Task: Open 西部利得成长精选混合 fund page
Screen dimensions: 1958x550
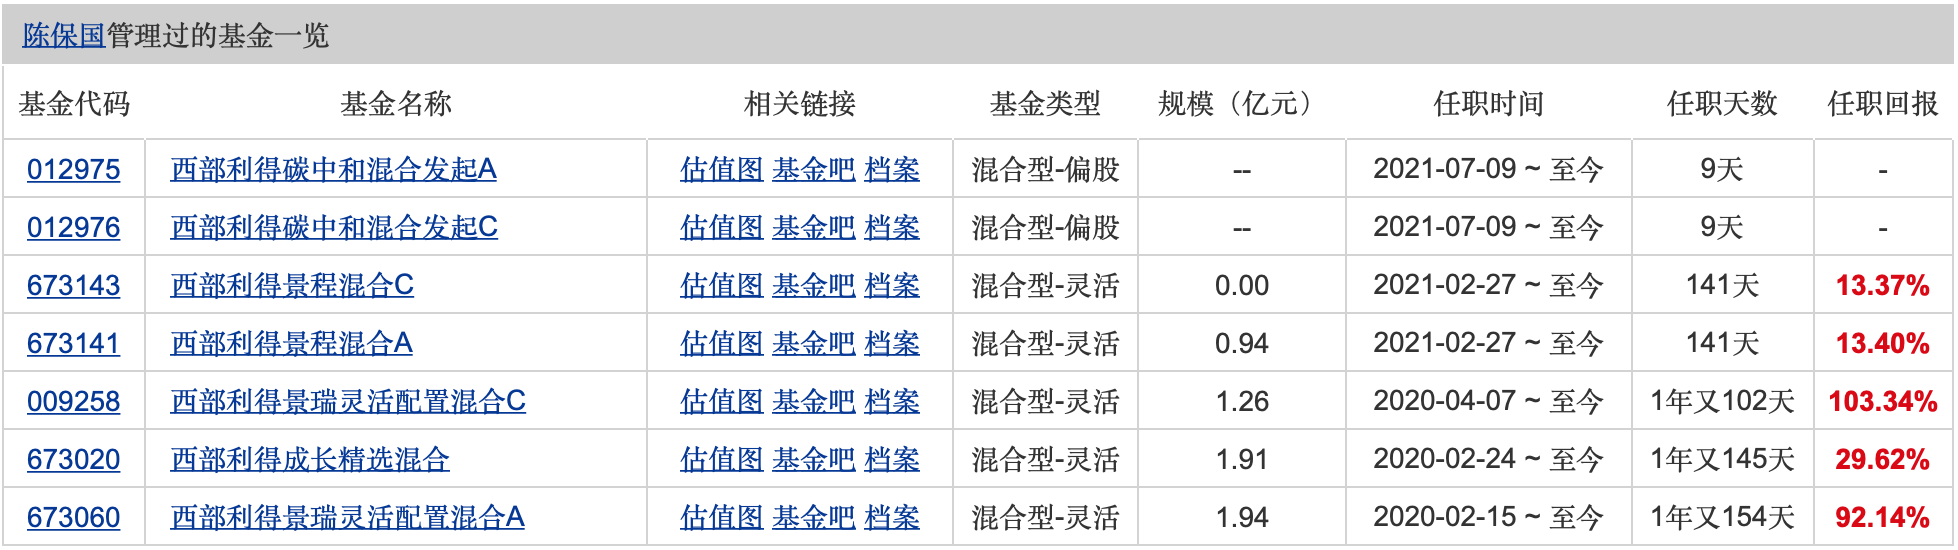Action: [x=310, y=459]
